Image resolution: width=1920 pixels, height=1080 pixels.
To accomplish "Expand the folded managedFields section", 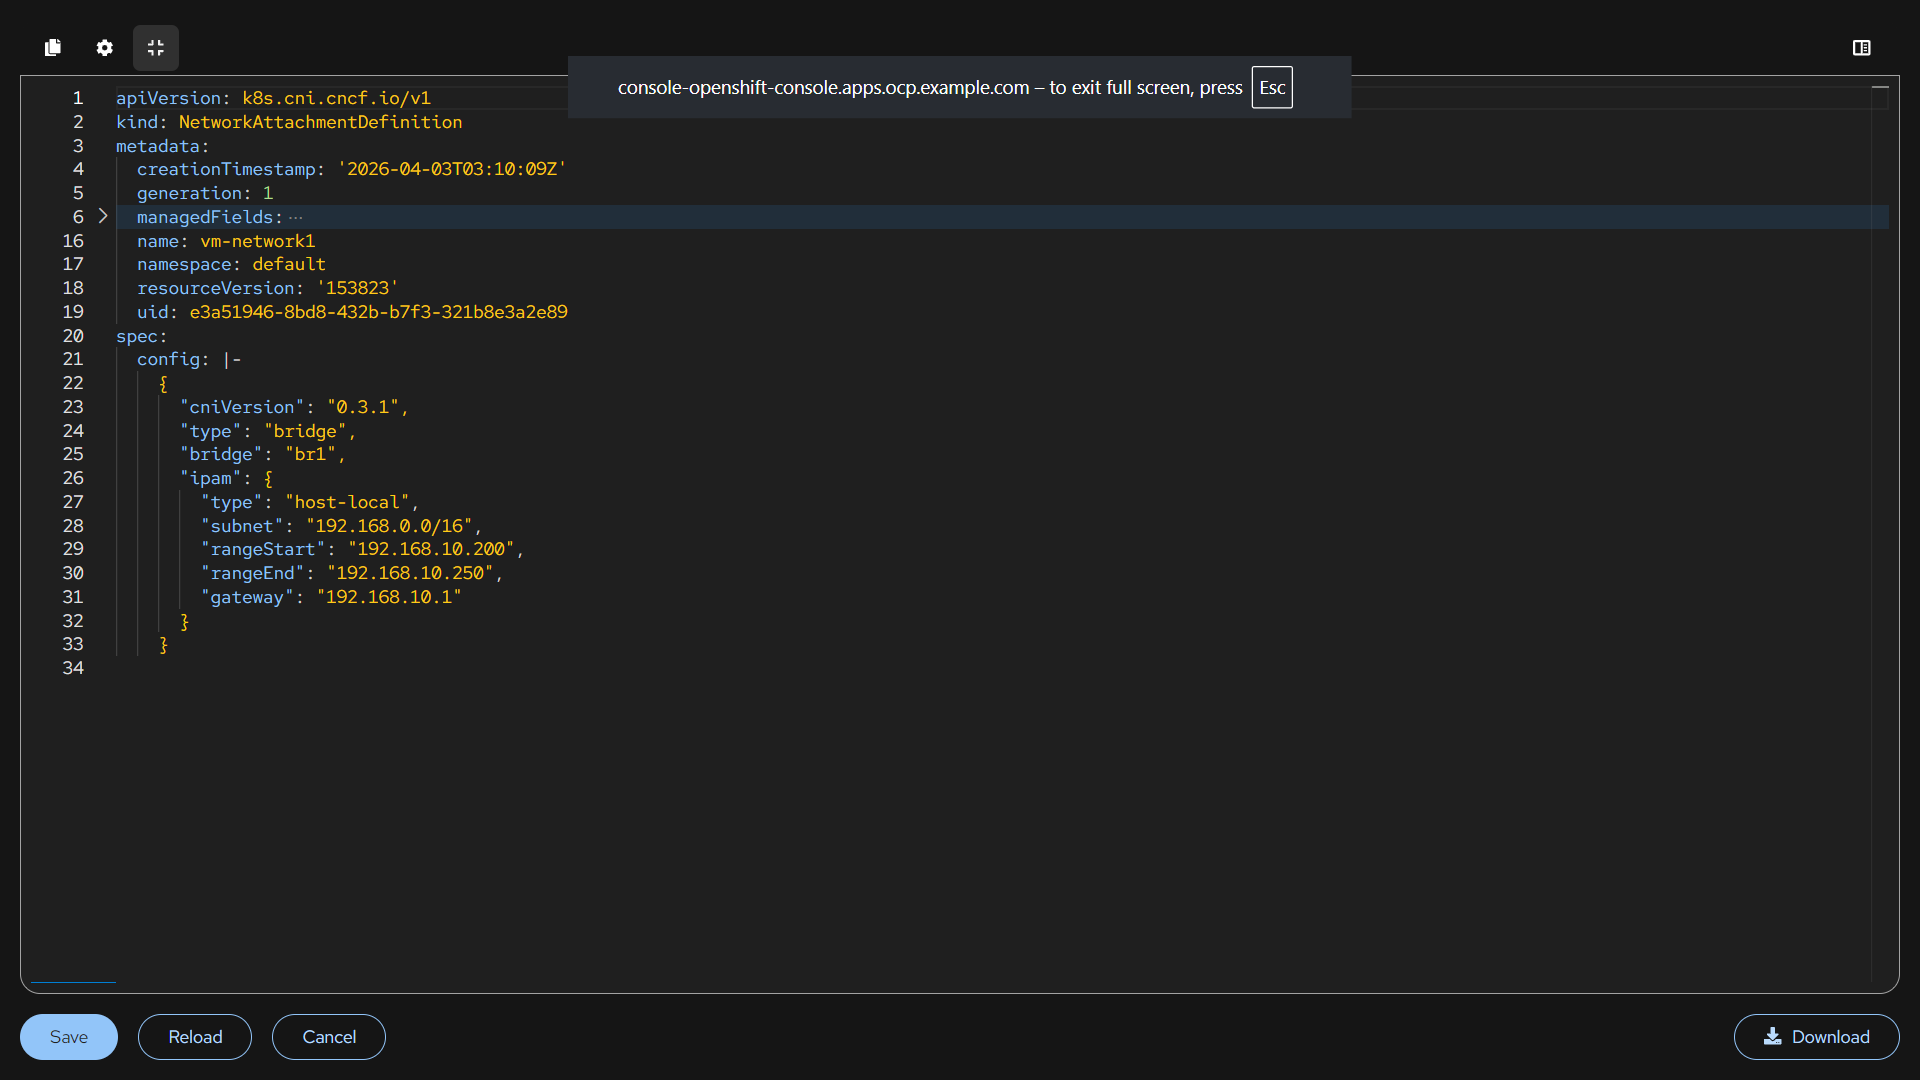I will (x=103, y=216).
